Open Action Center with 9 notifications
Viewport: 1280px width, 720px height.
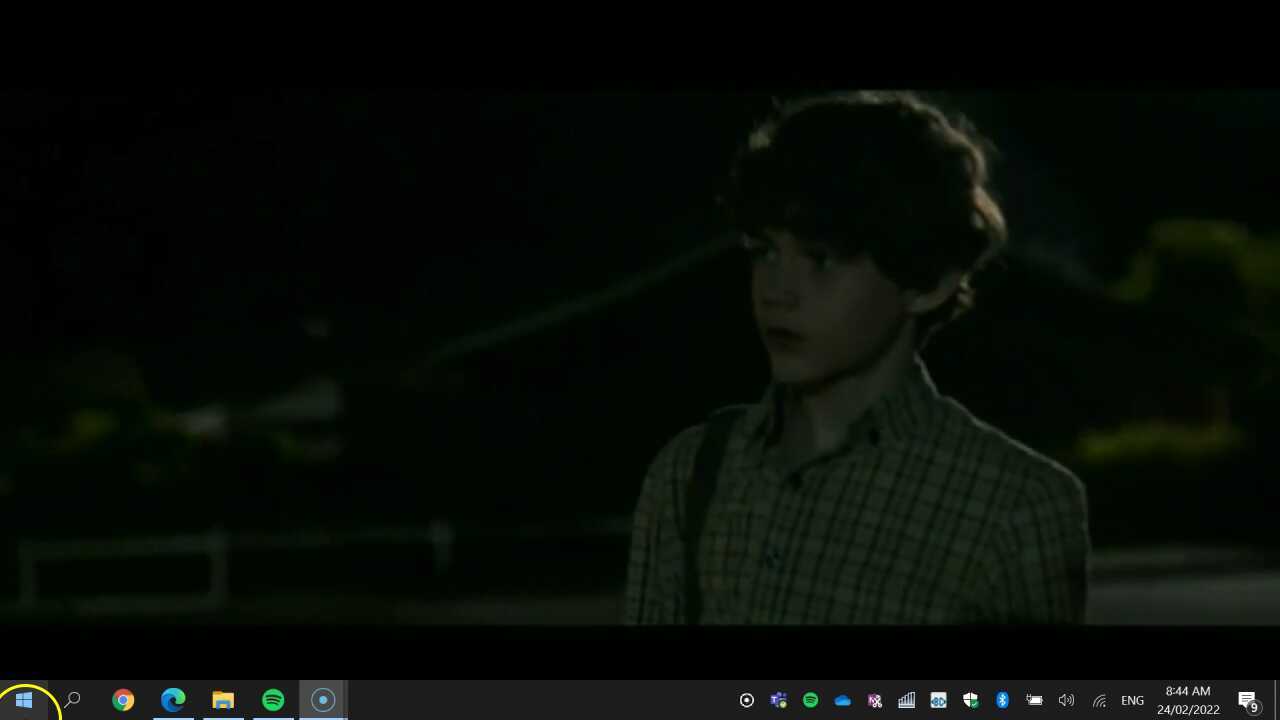coord(1249,700)
